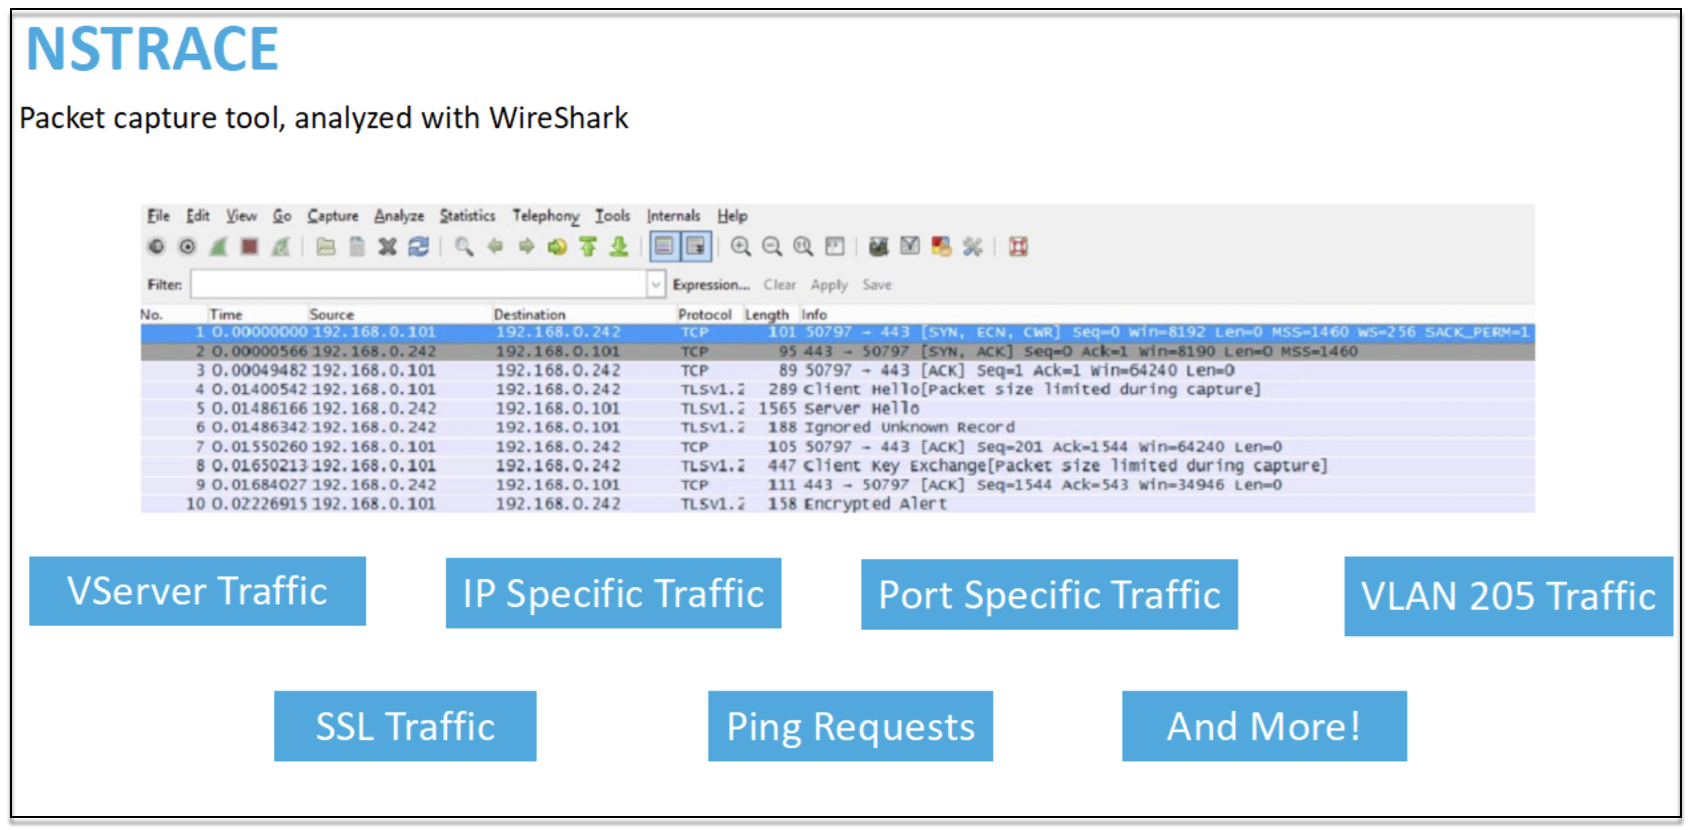Reload the capture file icon
Screen dimensions: 1698x830
tap(419, 246)
